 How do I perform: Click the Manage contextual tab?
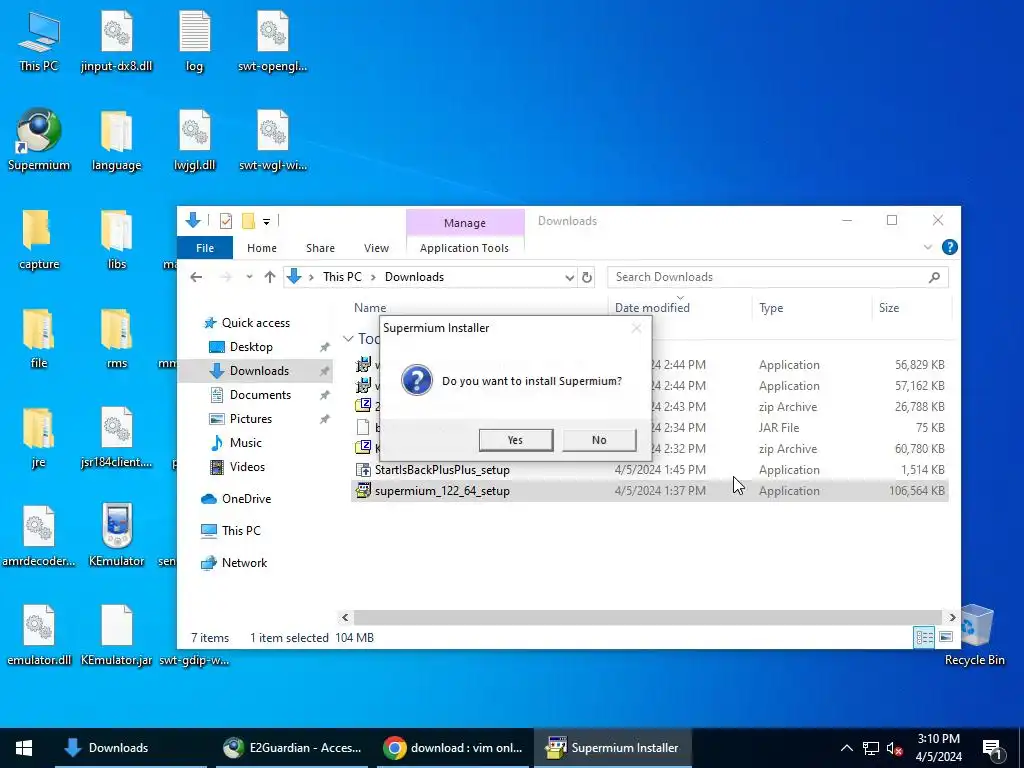coord(465,223)
